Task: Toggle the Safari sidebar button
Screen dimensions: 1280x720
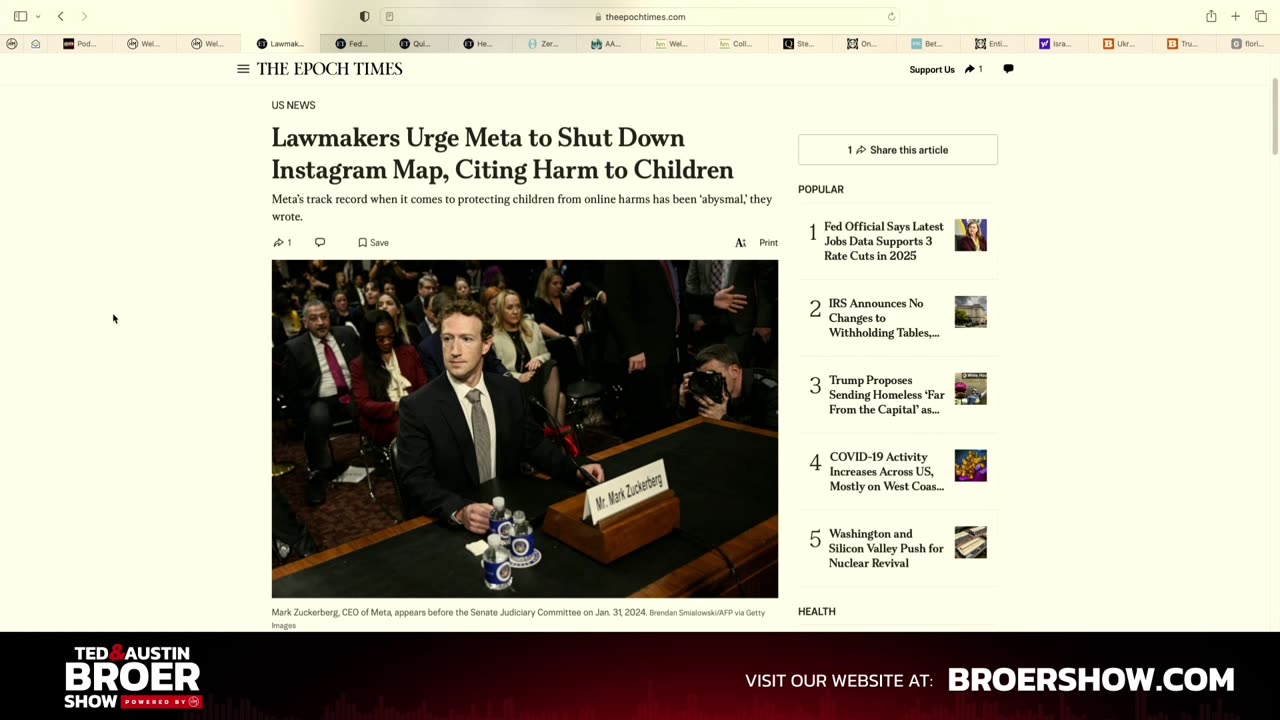Action: (x=20, y=16)
